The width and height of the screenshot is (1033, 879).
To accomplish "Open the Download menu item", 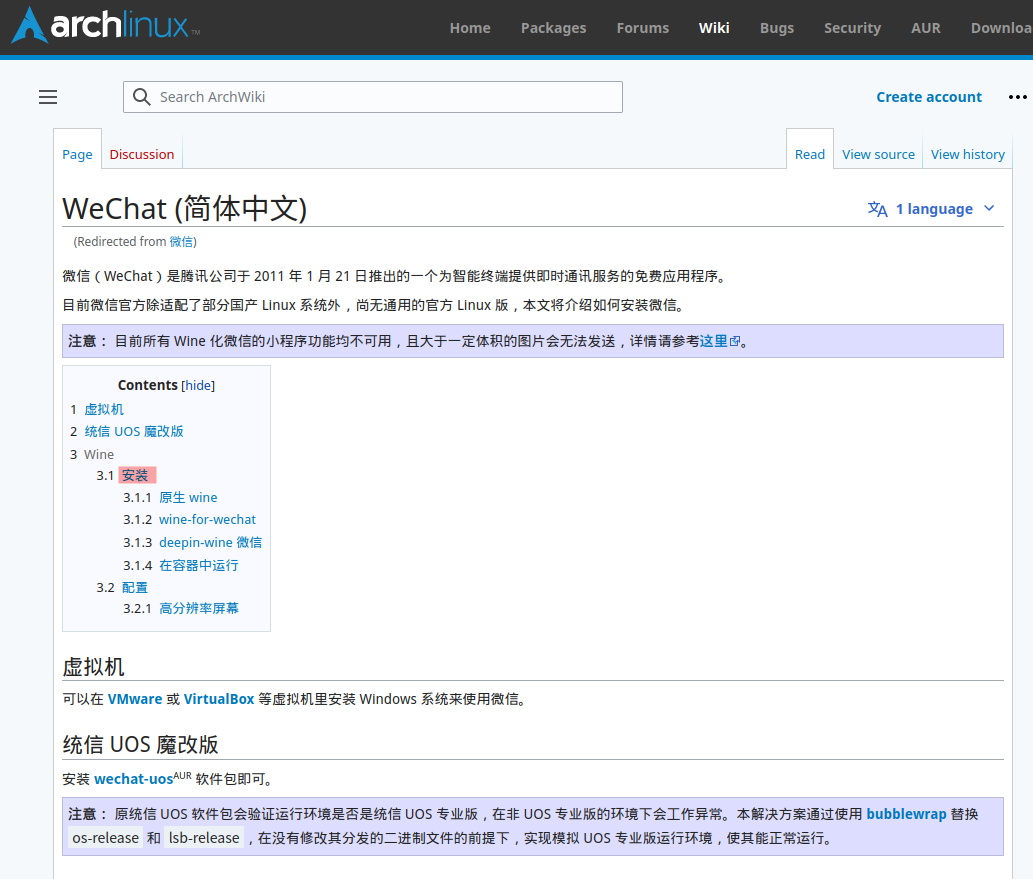I will pos(1003,28).
